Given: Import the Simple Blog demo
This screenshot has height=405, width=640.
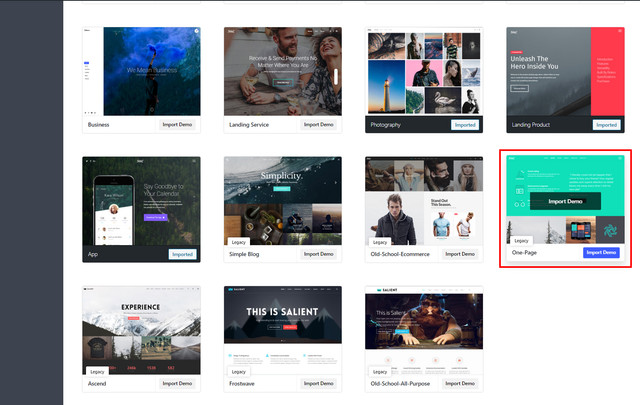Looking at the screenshot, I should coord(318,254).
